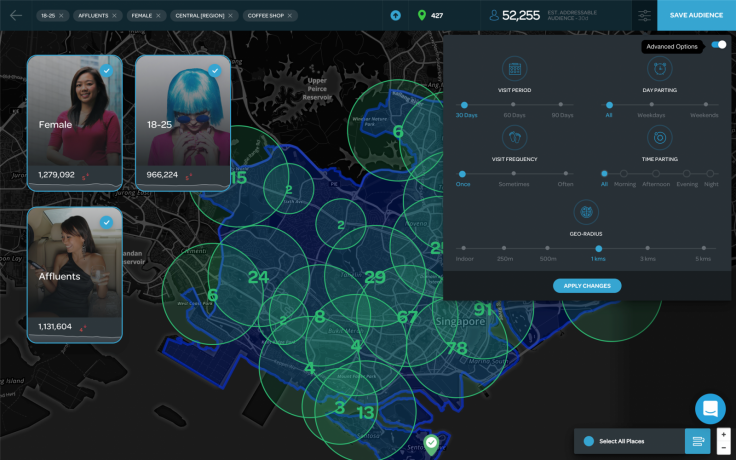Select All in Time Parting
This screenshot has height=460, width=736.
click(x=604, y=174)
